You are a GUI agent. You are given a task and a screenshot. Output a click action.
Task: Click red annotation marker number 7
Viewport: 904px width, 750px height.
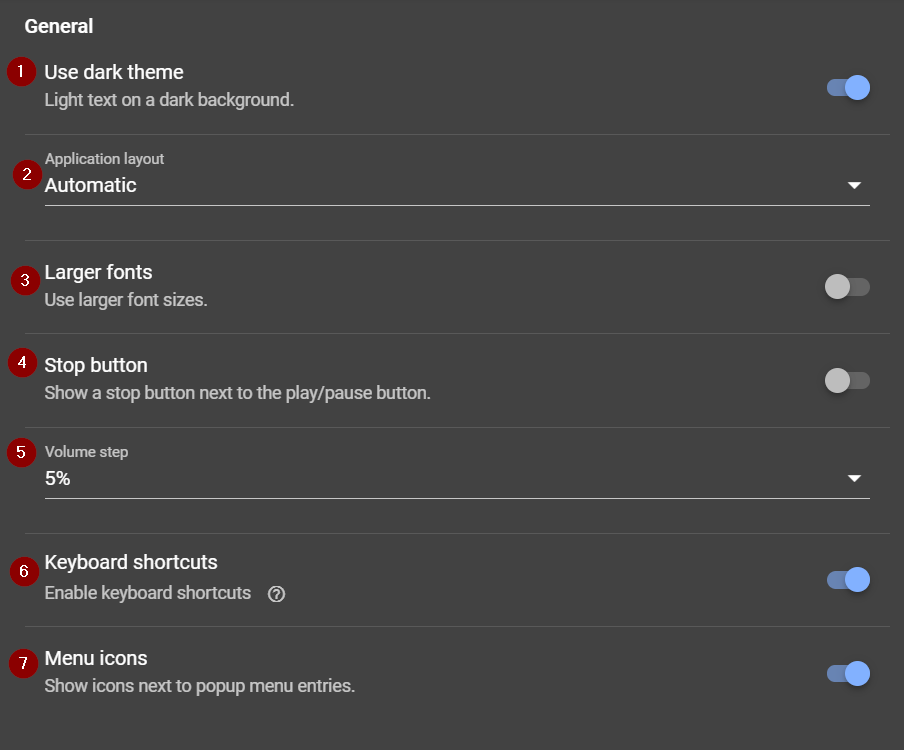(x=24, y=664)
